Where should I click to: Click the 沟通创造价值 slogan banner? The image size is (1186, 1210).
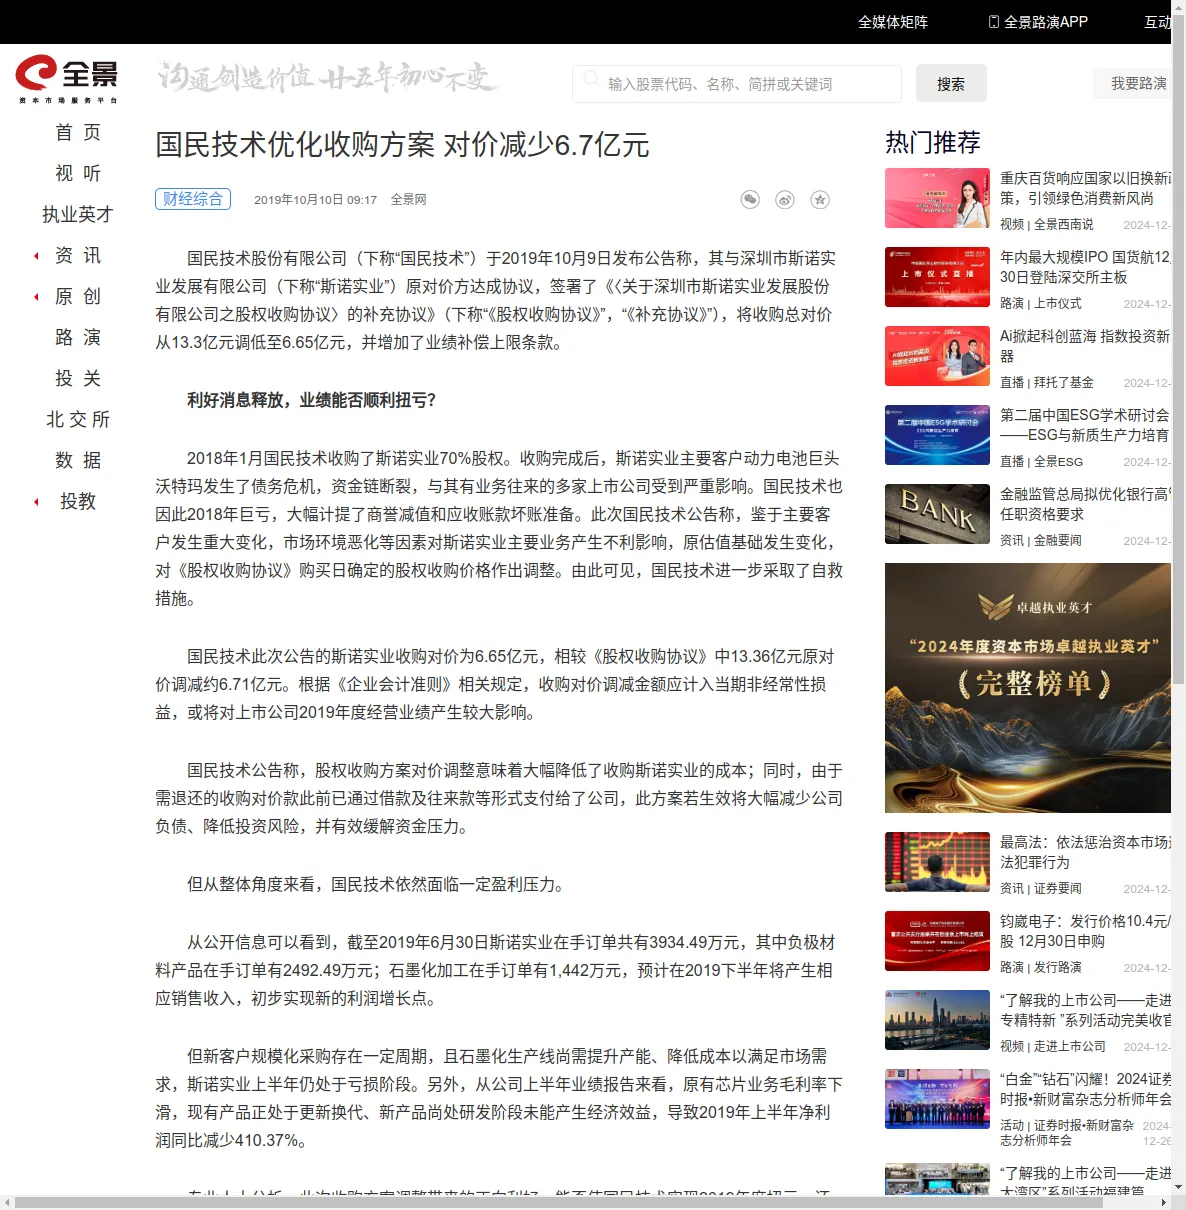coord(327,77)
